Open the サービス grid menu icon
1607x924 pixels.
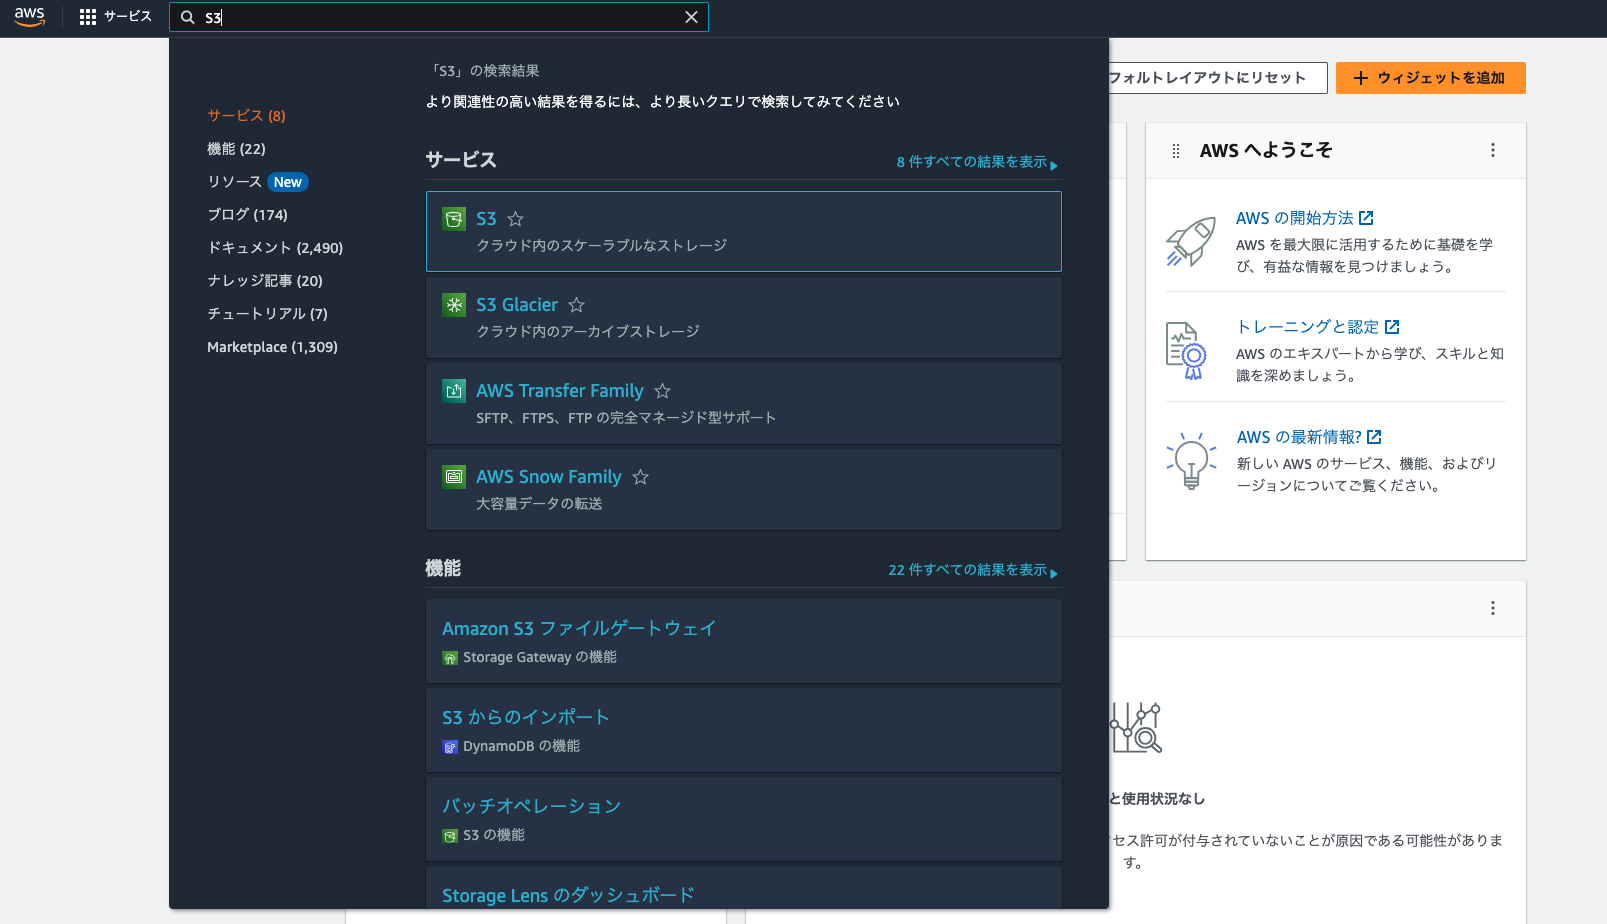point(88,17)
